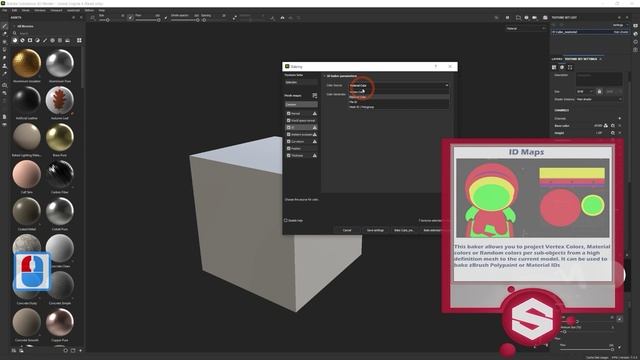This screenshot has width=640, height=360.
Task: Open the Color Source dropdown
Action: point(399,85)
